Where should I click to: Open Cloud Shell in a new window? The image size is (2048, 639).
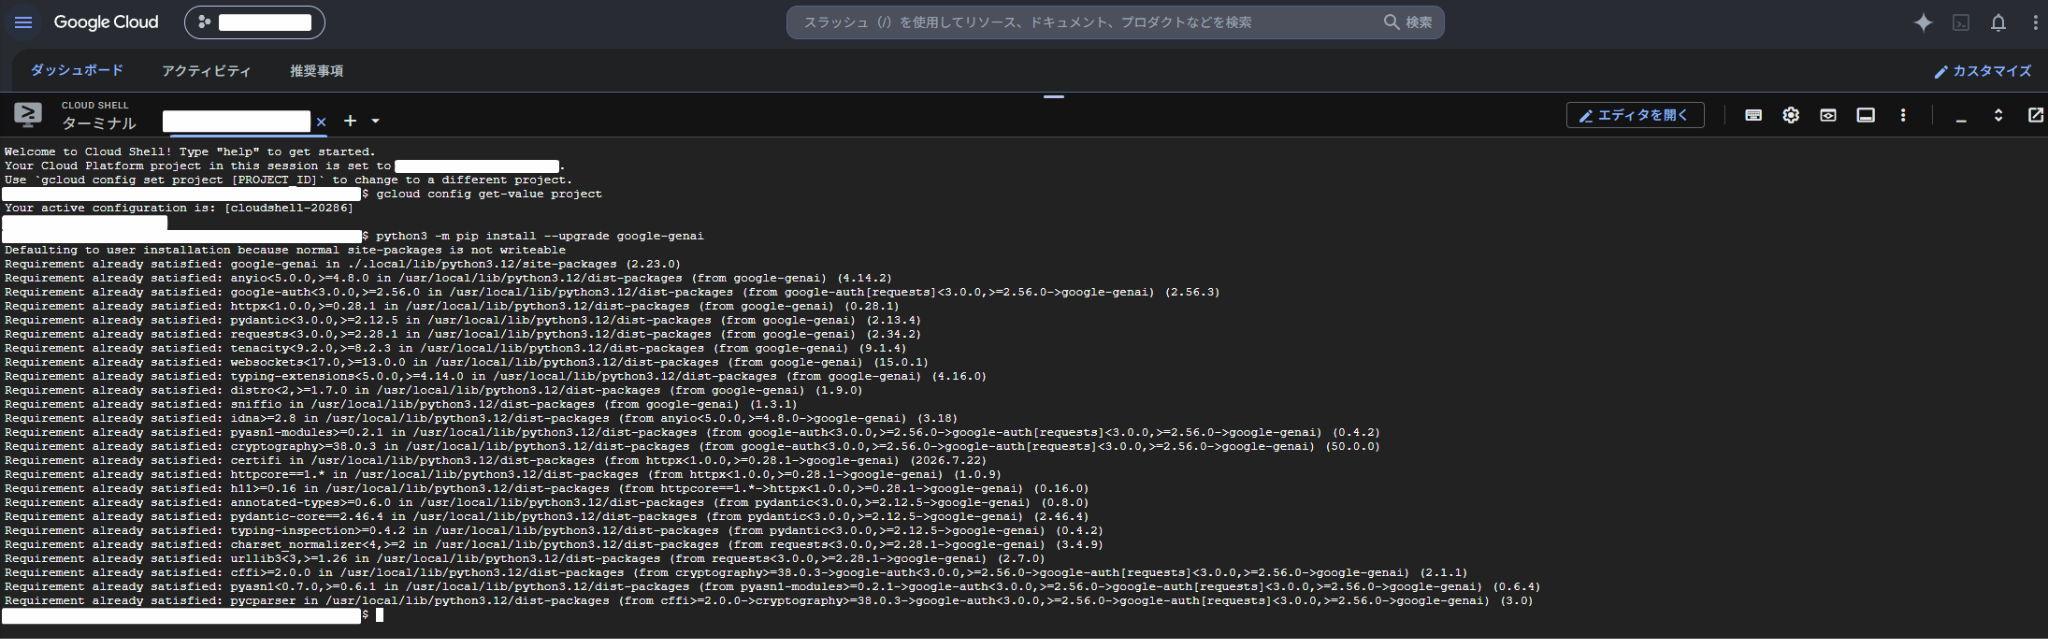[2035, 115]
